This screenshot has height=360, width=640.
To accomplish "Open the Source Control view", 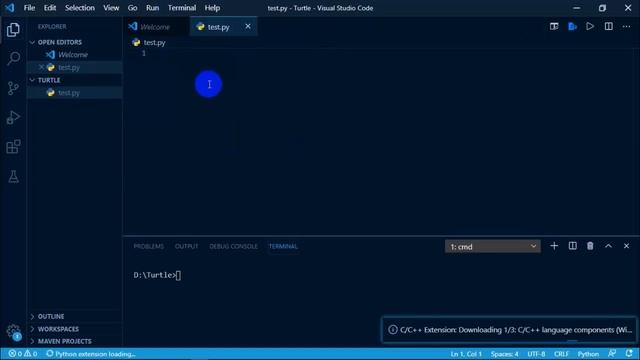I will pyautogui.click(x=13, y=88).
